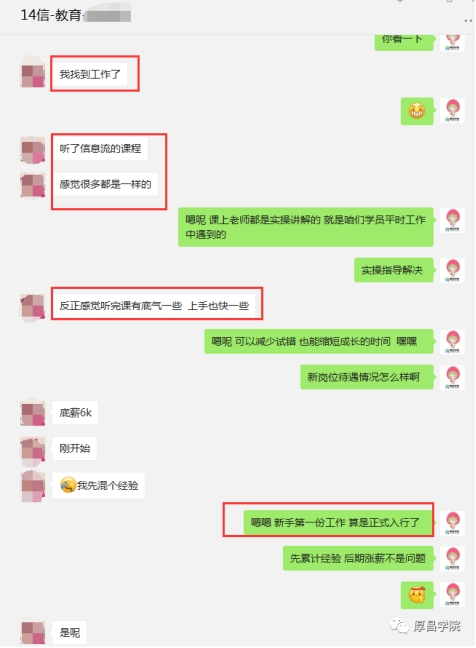The image size is (476, 648).
Task: Click the last message 是呢
Action: pyautogui.click(x=69, y=632)
